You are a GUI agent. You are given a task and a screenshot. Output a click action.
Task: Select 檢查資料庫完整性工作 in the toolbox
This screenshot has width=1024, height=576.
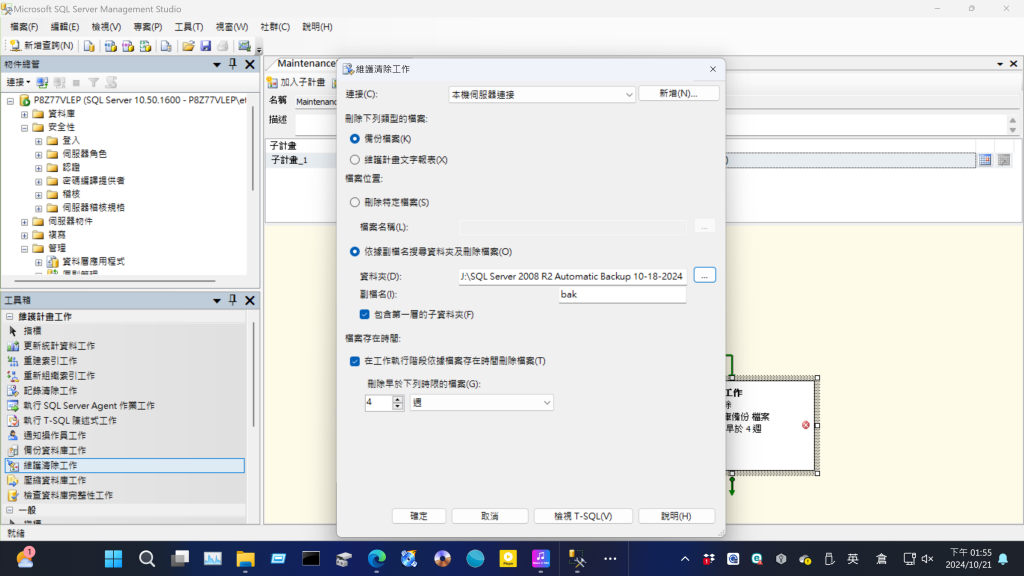(x=68, y=495)
